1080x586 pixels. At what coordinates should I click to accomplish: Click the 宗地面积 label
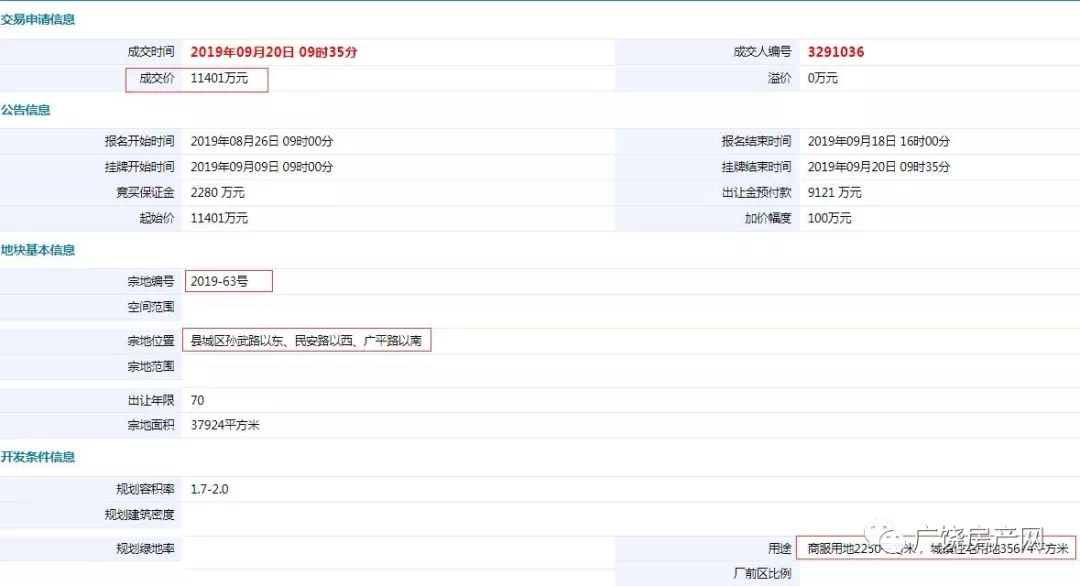tap(151, 425)
